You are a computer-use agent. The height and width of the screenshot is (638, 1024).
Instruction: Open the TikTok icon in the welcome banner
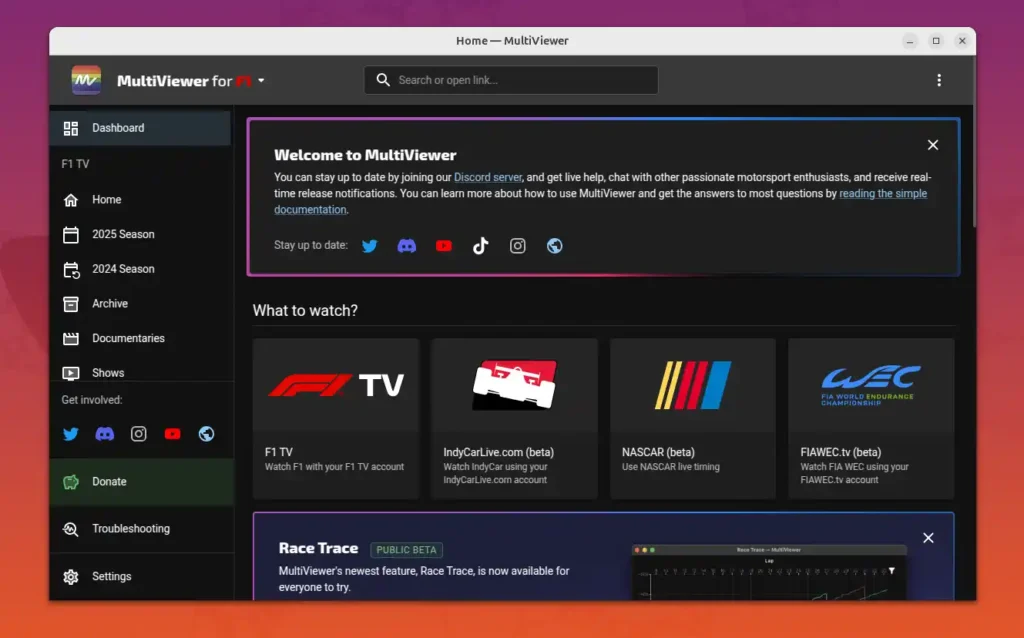pyautogui.click(x=480, y=245)
